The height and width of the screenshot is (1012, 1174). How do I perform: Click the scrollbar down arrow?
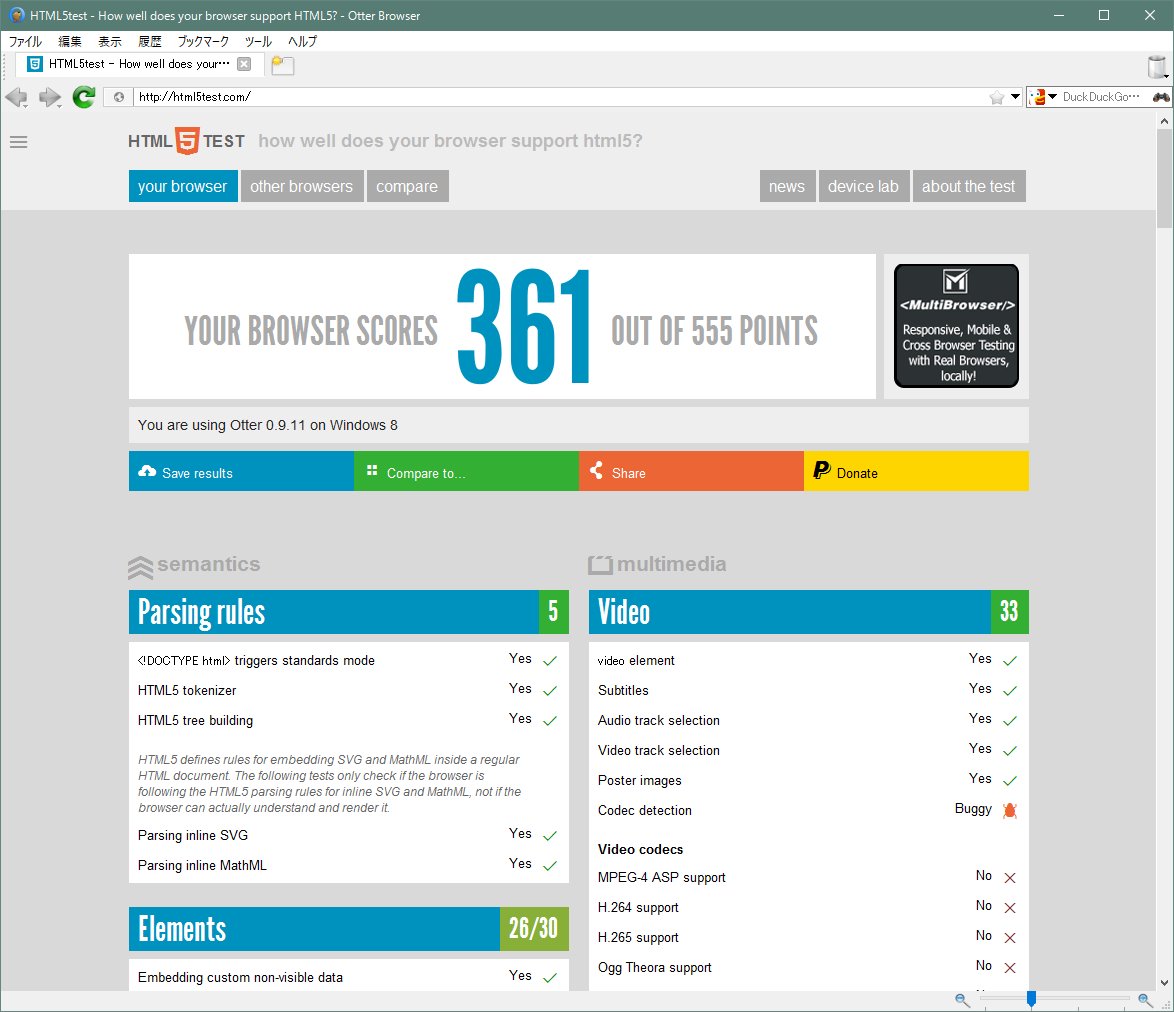coord(1164,983)
